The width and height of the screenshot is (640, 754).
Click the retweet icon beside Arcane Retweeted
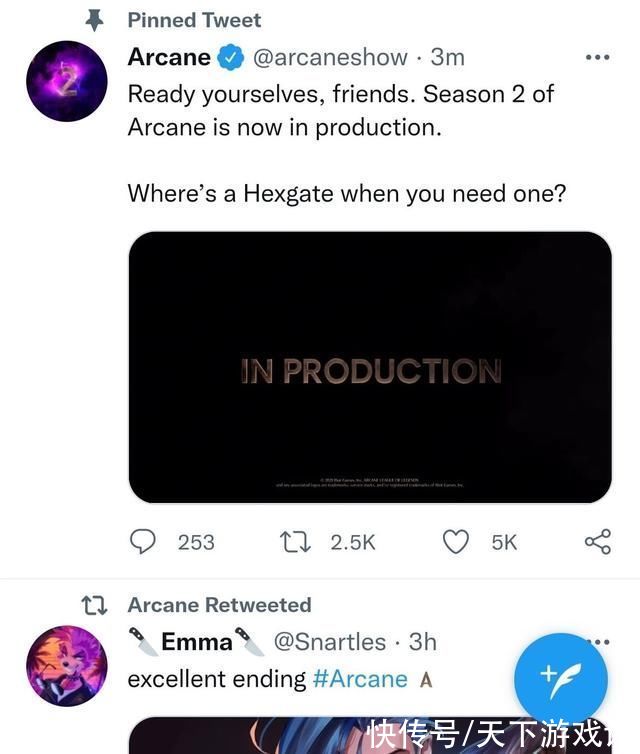[94, 605]
